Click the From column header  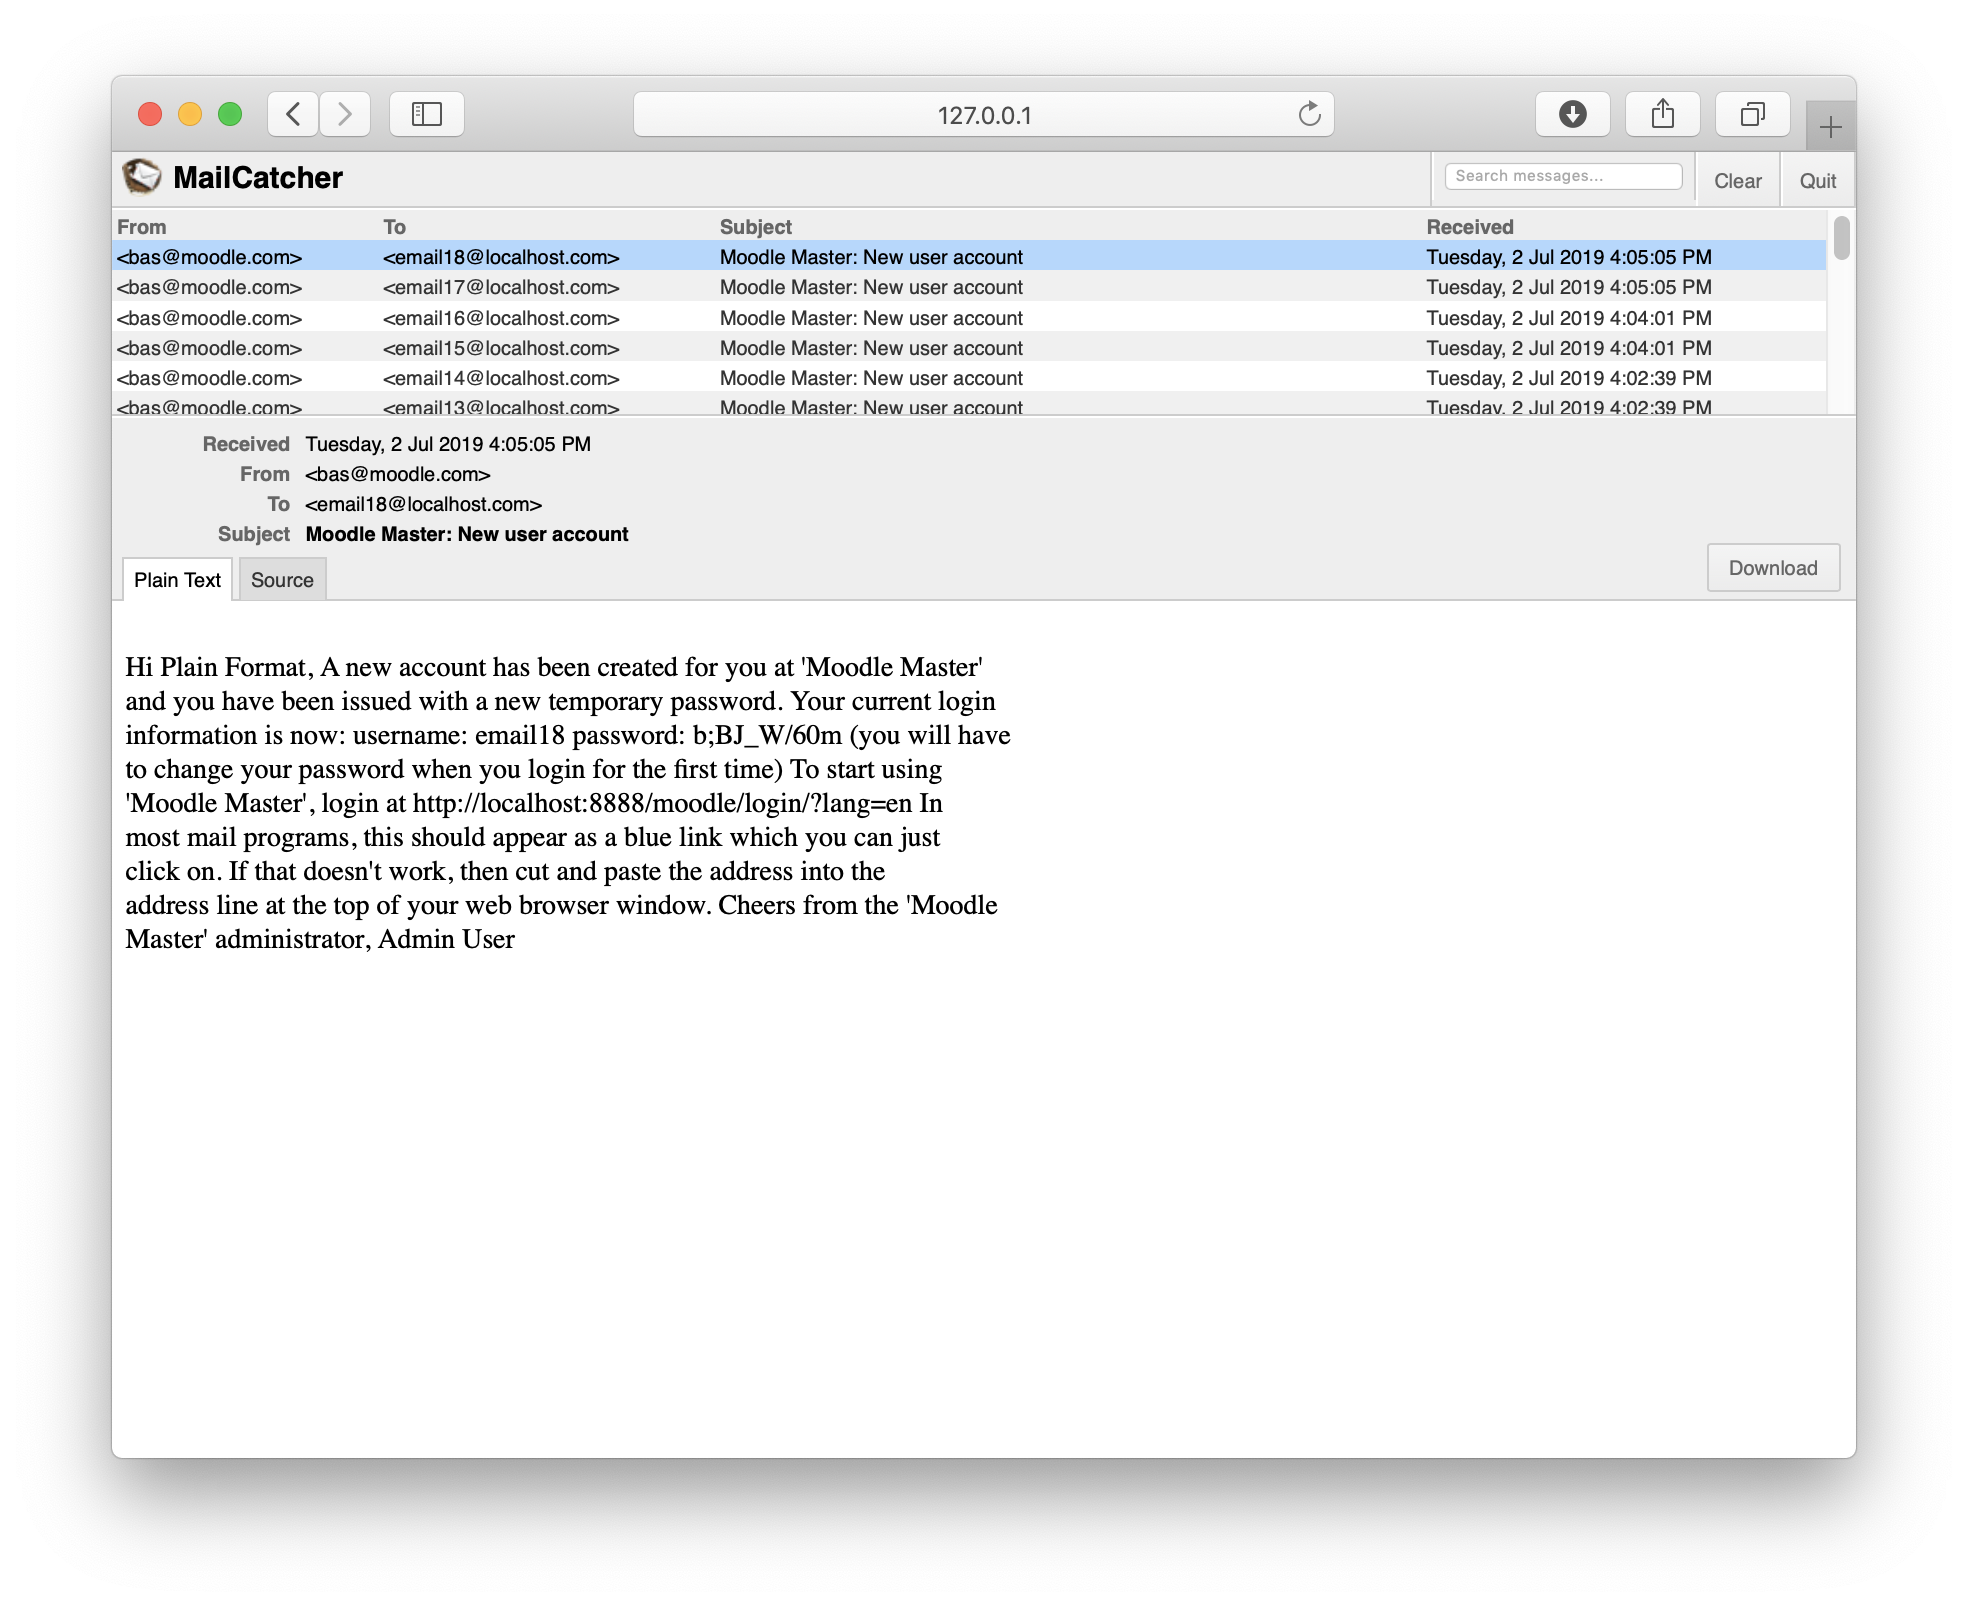click(142, 227)
